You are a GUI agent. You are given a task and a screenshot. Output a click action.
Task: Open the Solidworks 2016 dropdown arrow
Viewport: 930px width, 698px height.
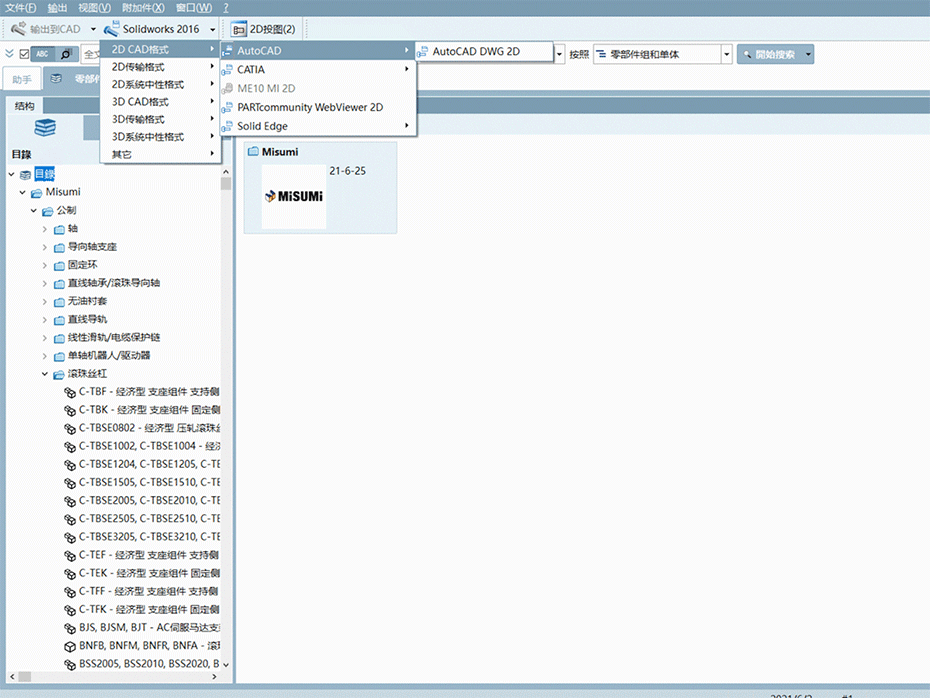click(x=212, y=29)
